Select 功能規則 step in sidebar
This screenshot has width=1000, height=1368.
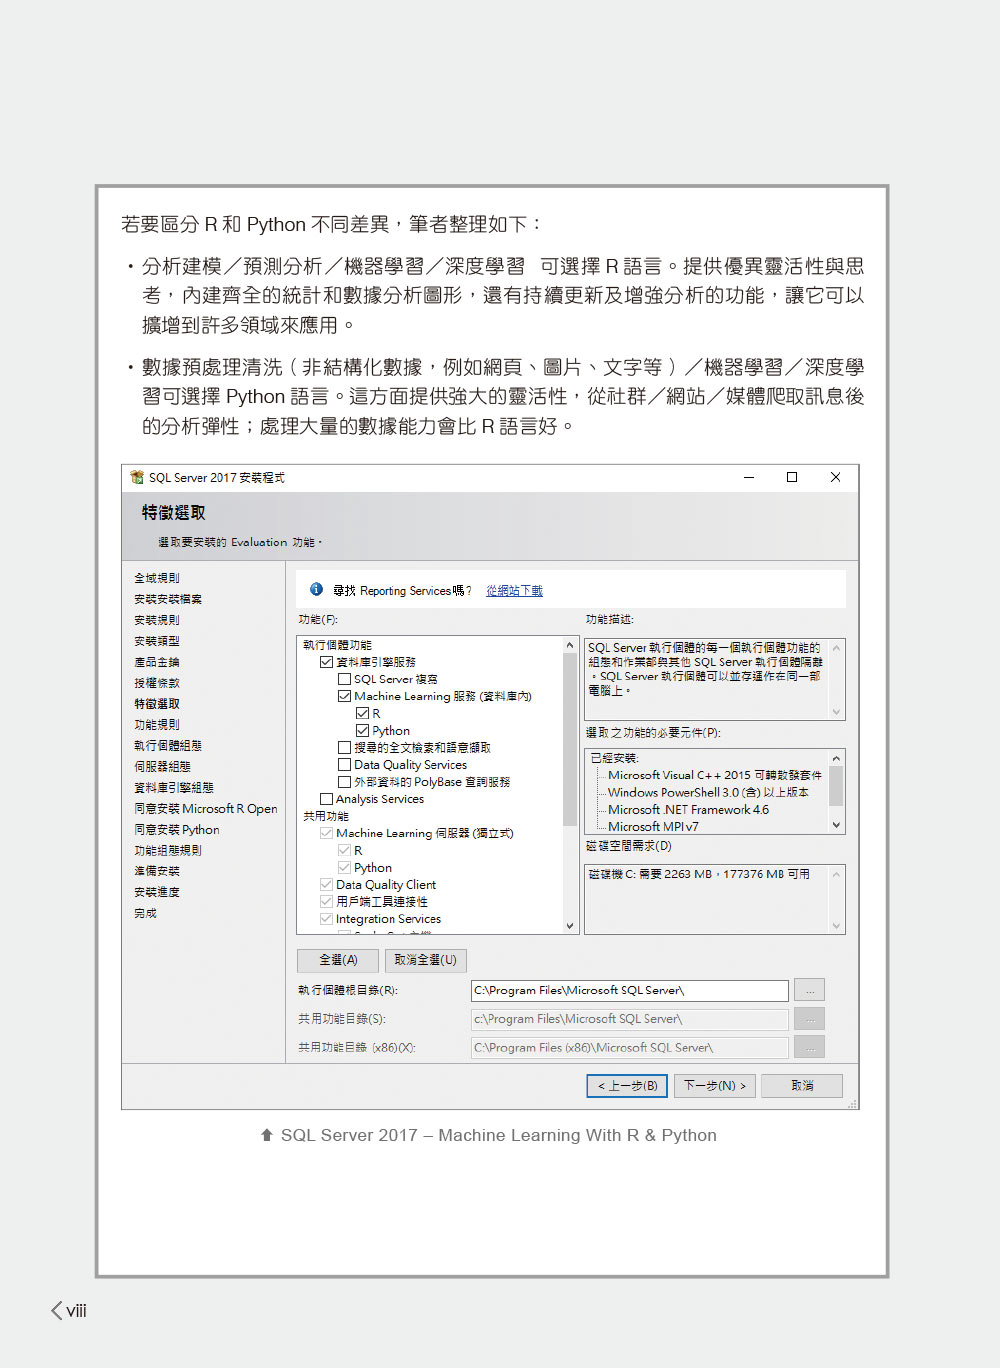click(157, 725)
